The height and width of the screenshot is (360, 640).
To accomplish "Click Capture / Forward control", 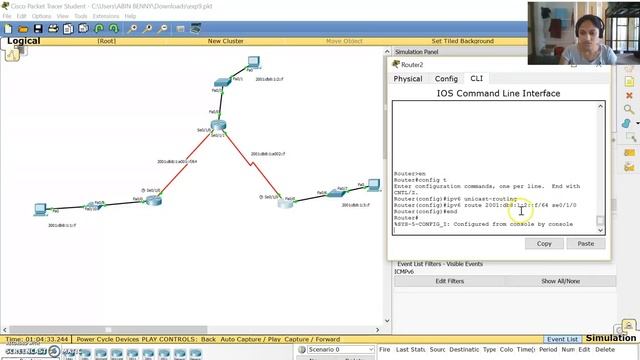I will point(312,339).
